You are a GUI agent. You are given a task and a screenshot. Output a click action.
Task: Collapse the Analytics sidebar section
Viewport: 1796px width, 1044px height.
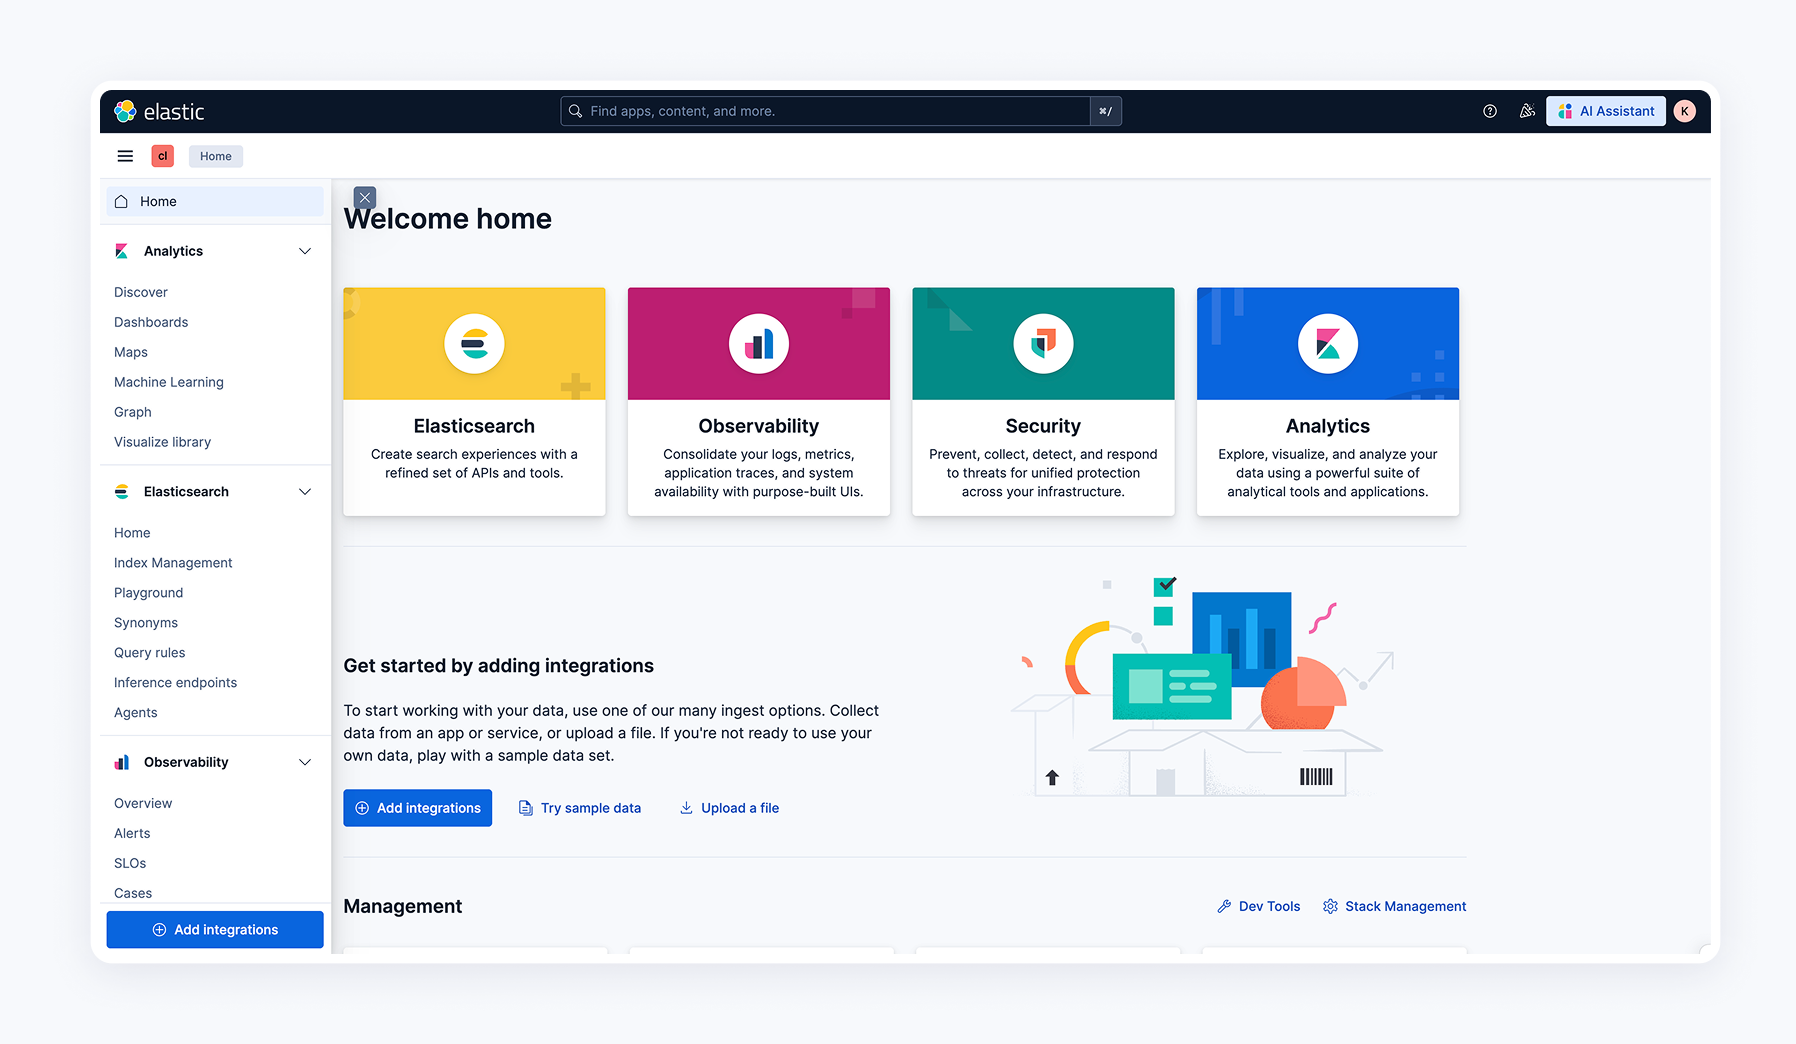[x=305, y=251]
